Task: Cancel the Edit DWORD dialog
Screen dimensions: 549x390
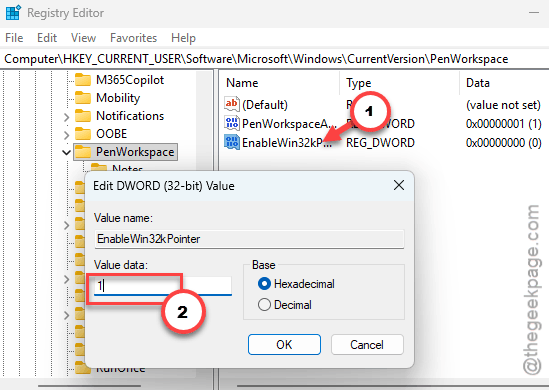Action: click(x=367, y=344)
